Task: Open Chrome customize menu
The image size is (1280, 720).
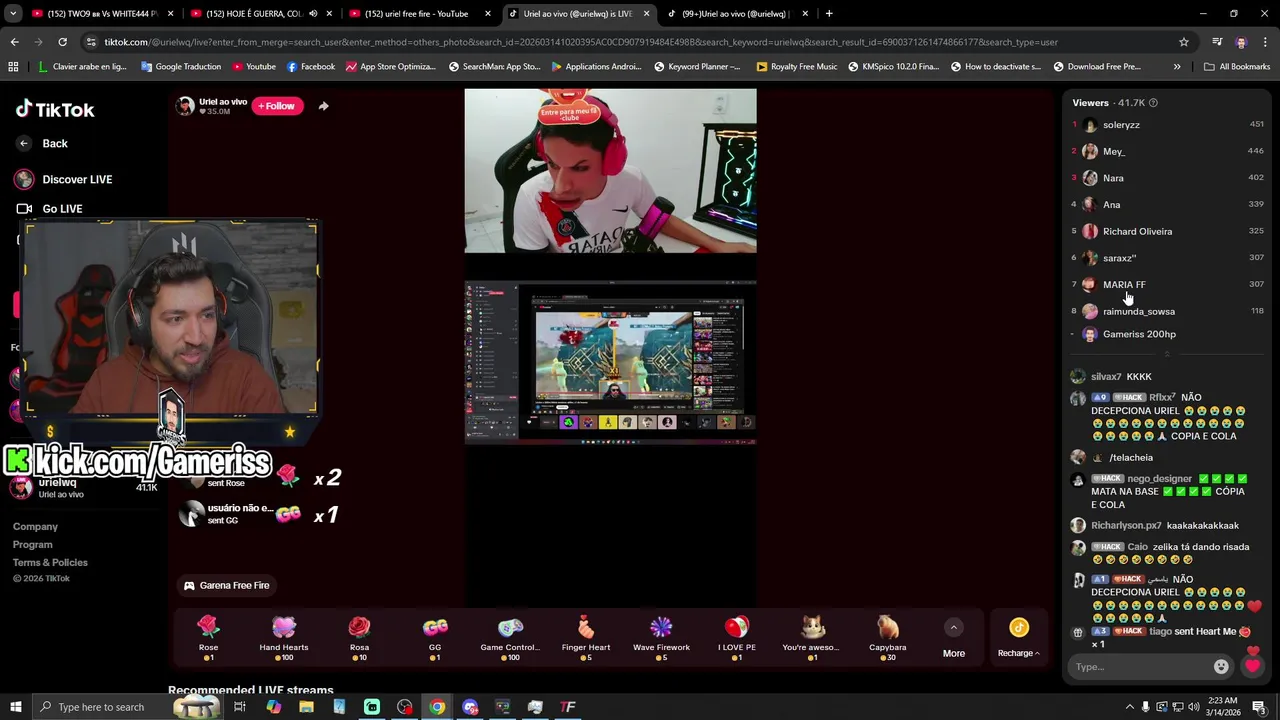Action: 1265,42
